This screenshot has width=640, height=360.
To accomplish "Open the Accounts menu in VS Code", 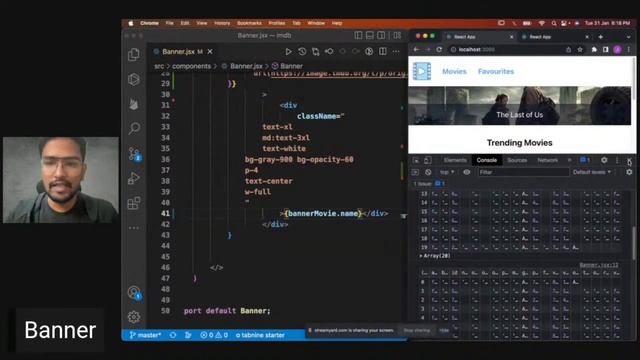I will [134, 293].
